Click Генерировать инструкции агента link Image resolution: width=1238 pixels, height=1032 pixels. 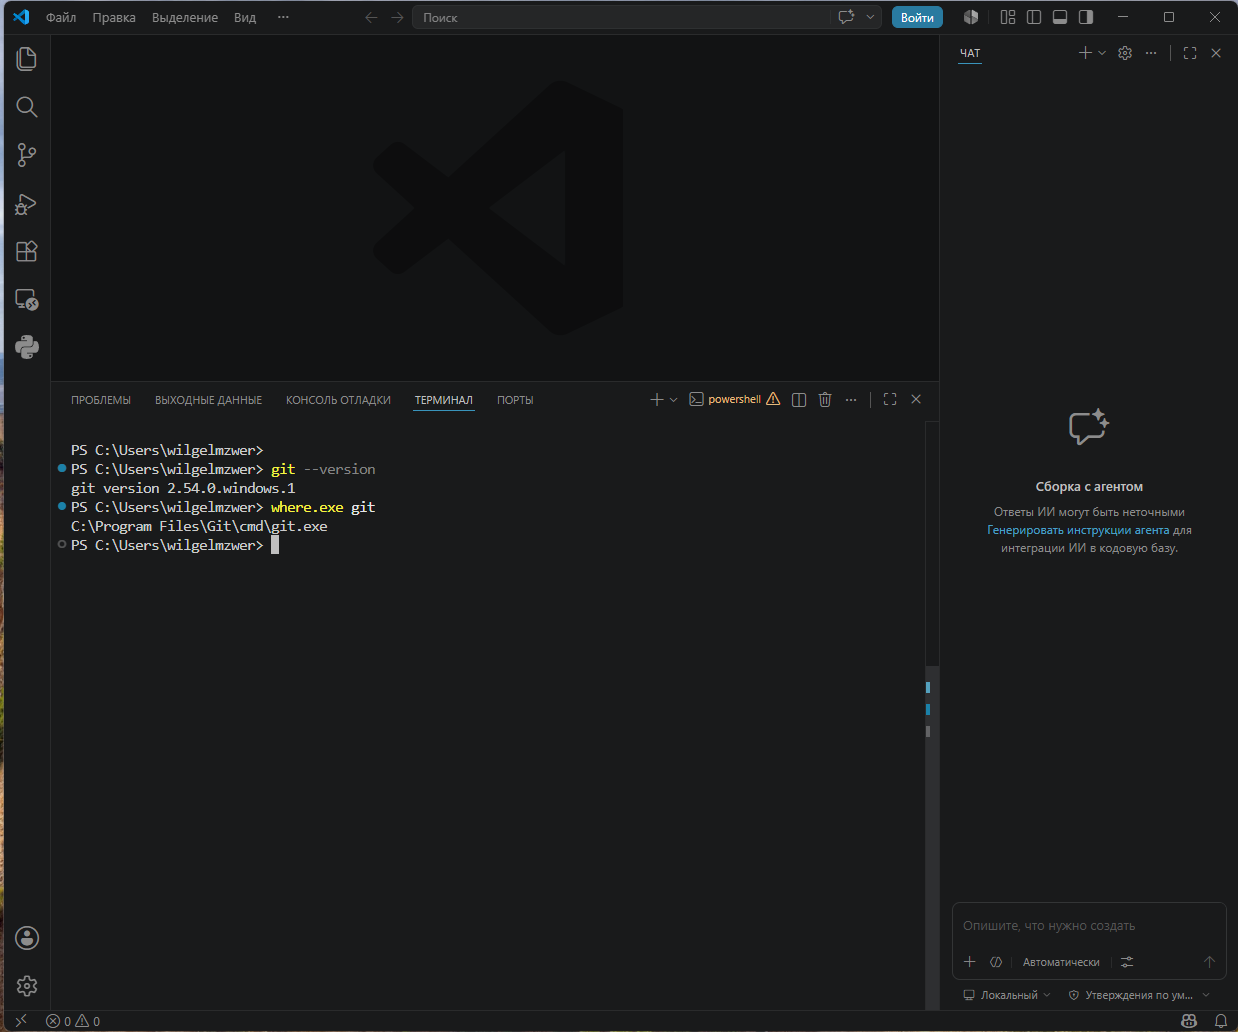click(1078, 530)
